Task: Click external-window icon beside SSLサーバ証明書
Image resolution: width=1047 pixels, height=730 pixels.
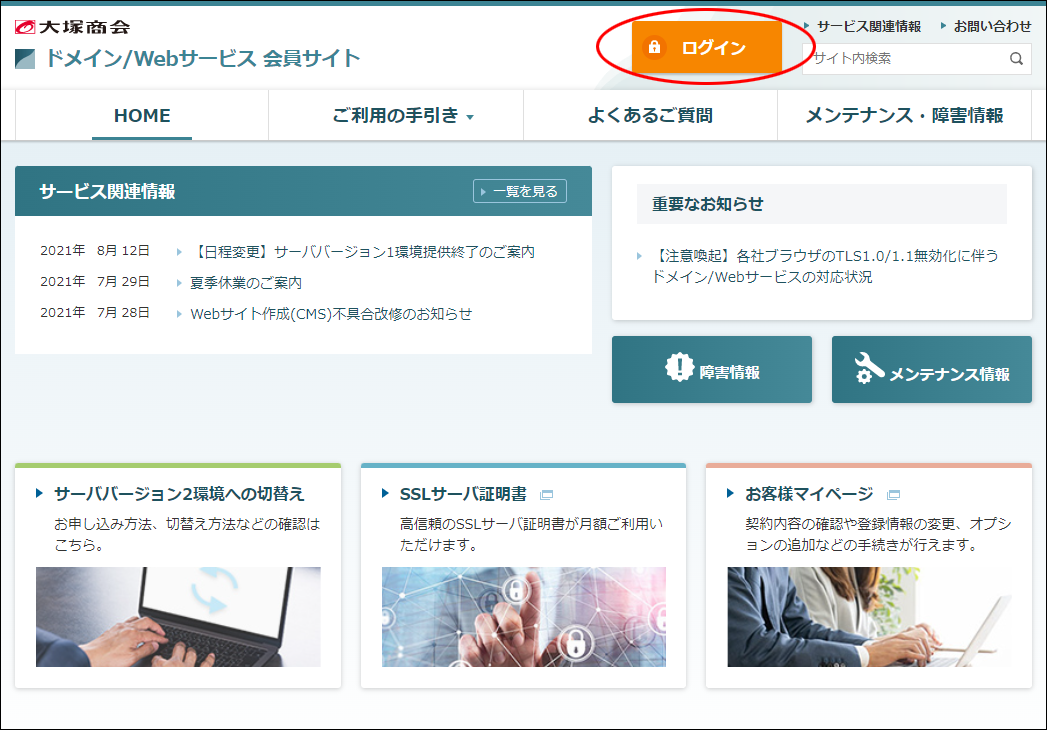Action: pyautogui.click(x=546, y=495)
